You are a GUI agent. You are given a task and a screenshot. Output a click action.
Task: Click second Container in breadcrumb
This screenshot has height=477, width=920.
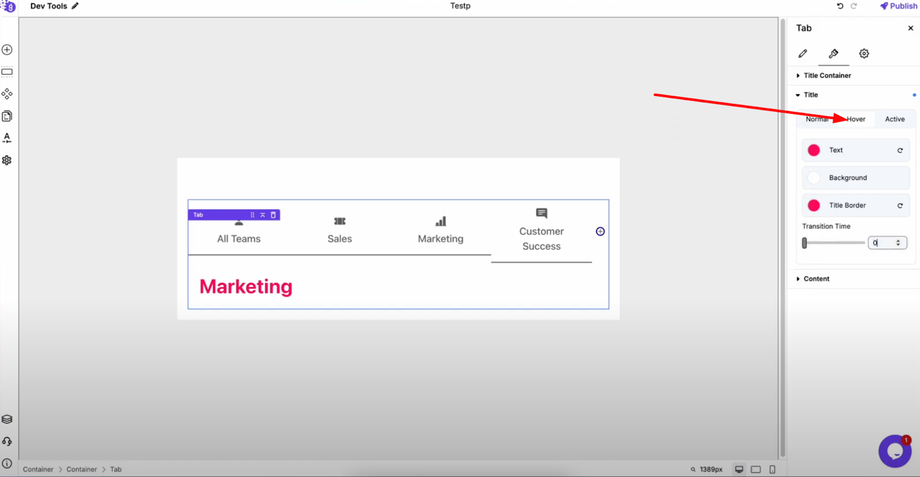[82, 469]
